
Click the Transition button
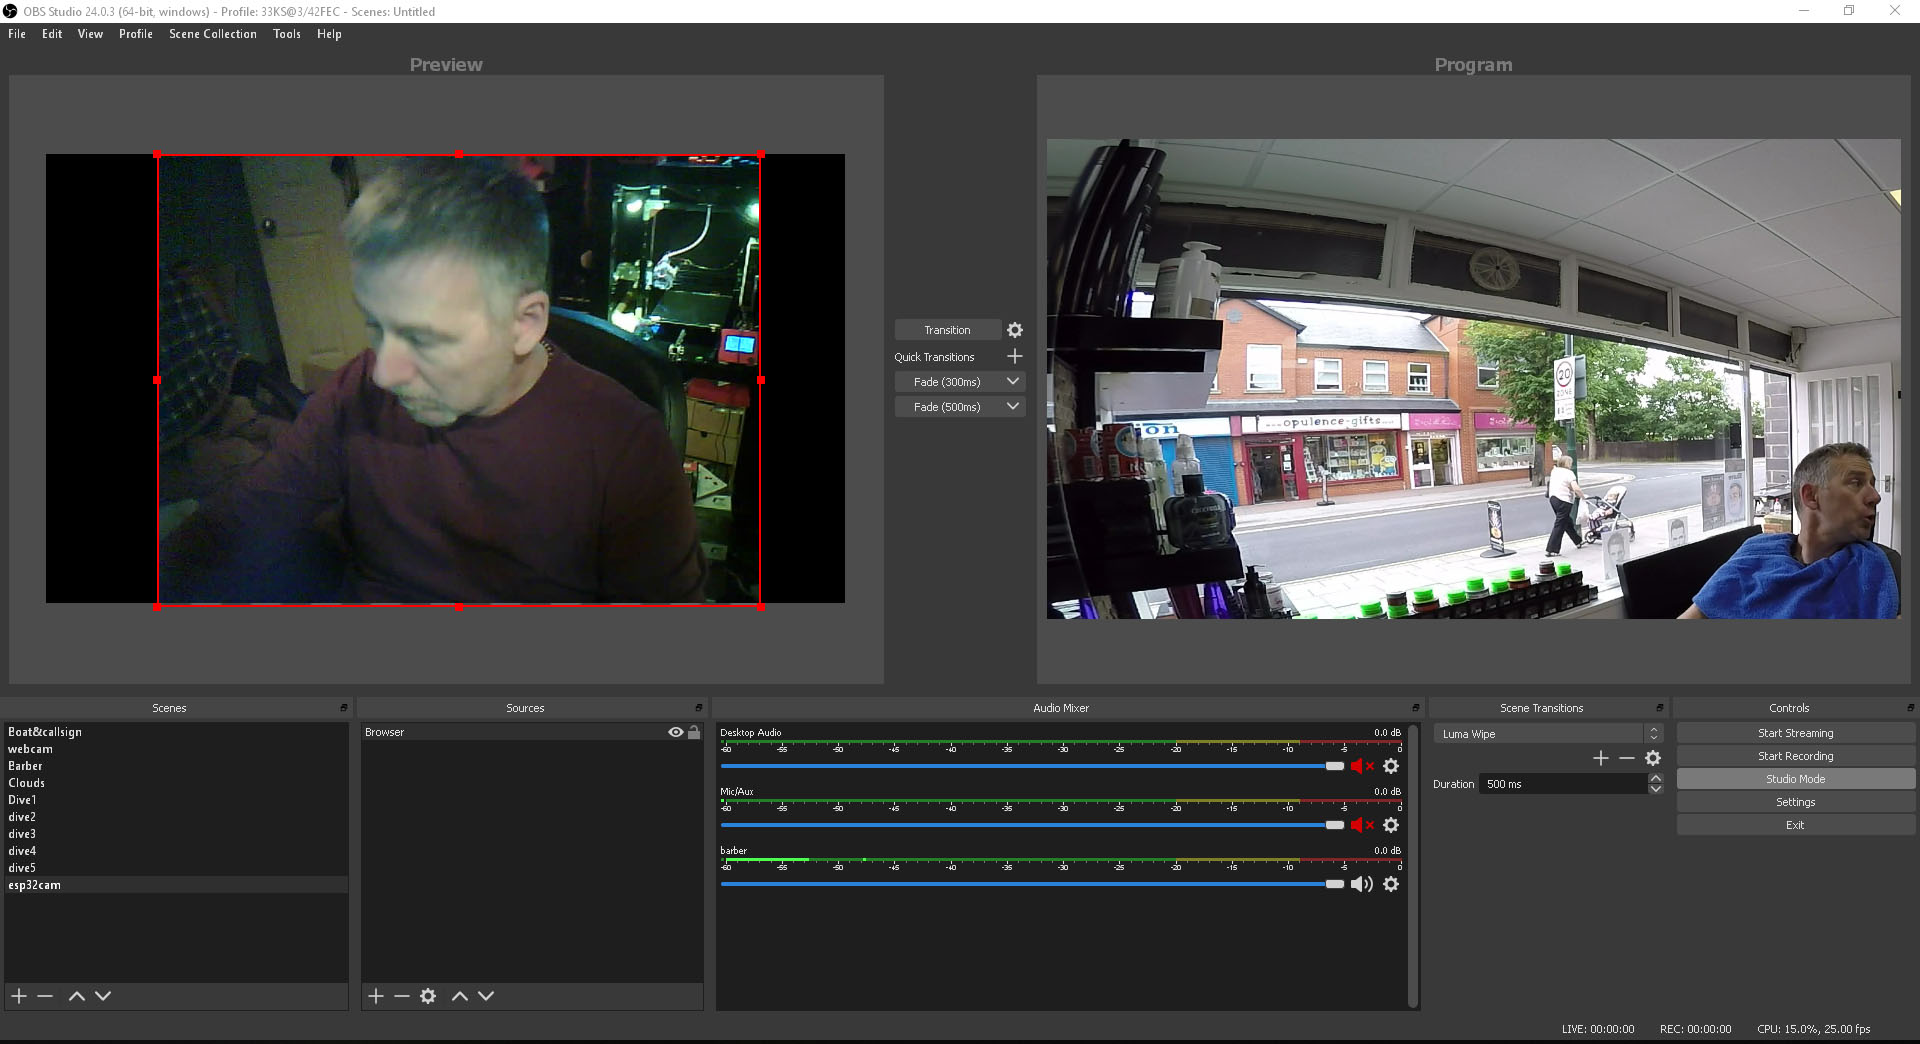(x=947, y=330)
